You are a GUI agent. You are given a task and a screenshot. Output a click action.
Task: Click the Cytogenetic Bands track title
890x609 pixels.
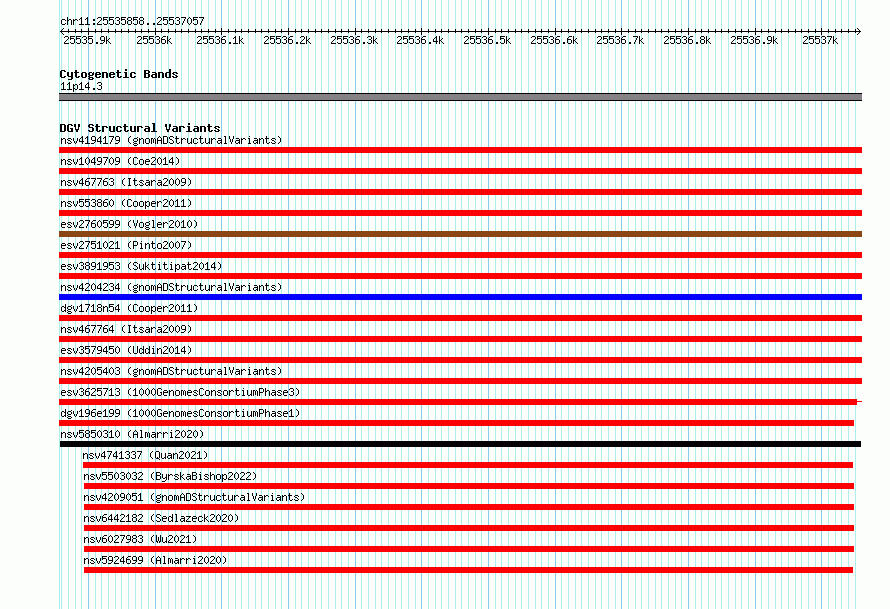click(119, 74)
